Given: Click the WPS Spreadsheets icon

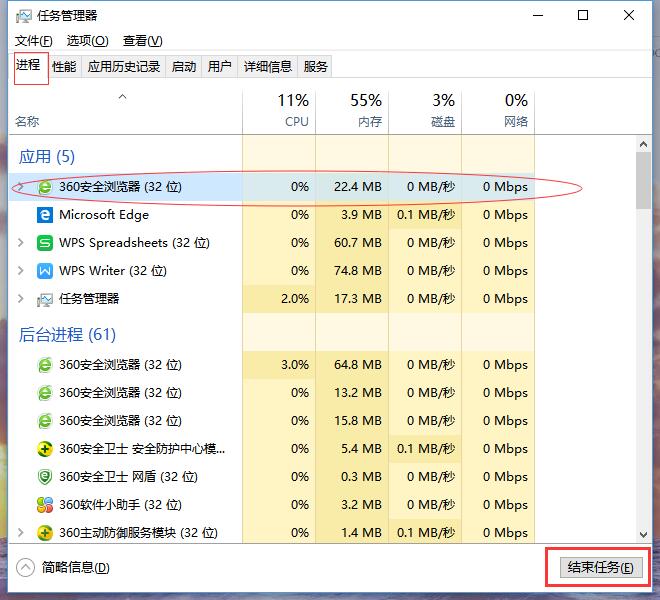Looking at the screenshot, I should pyautogui.click(x=45, y=243).
